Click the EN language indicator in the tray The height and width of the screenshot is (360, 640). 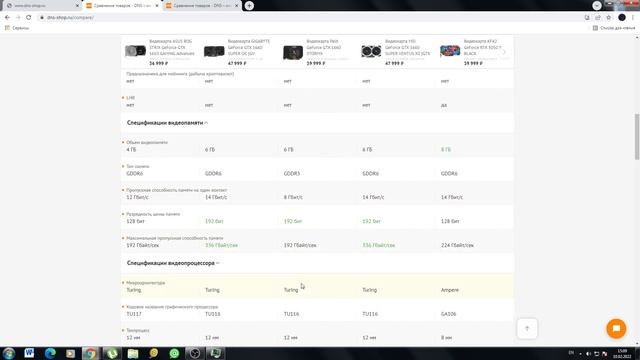pos(571,353)
